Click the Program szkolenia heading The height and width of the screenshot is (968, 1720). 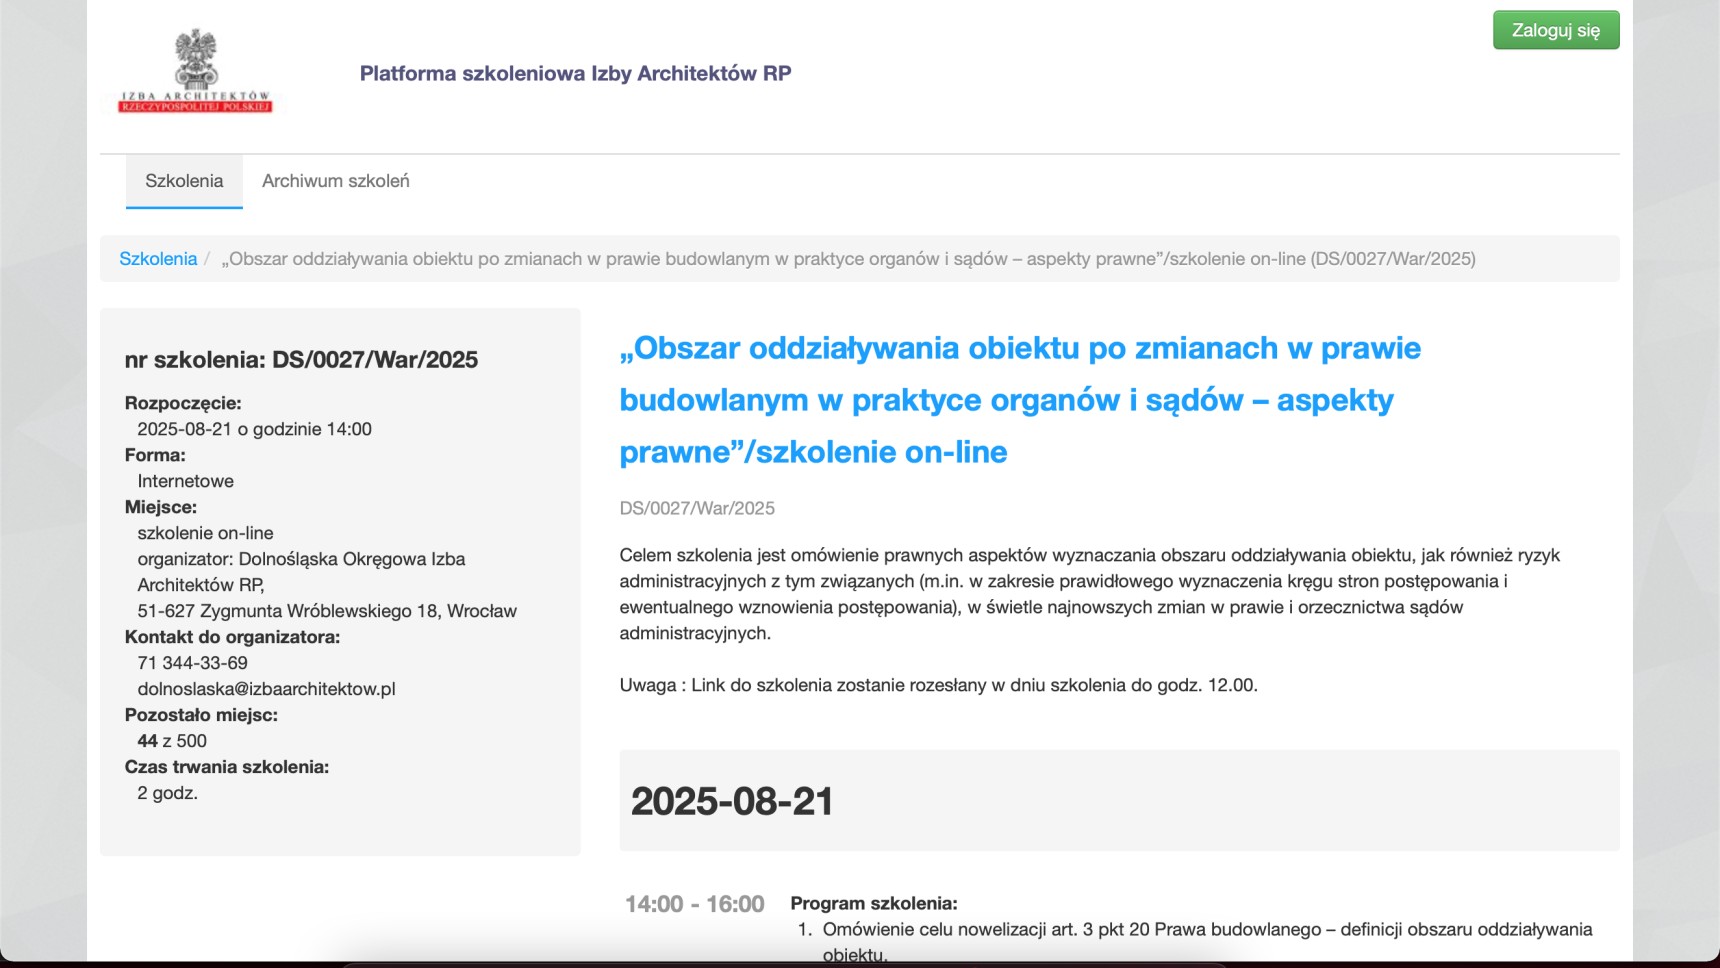click(873, 903)
